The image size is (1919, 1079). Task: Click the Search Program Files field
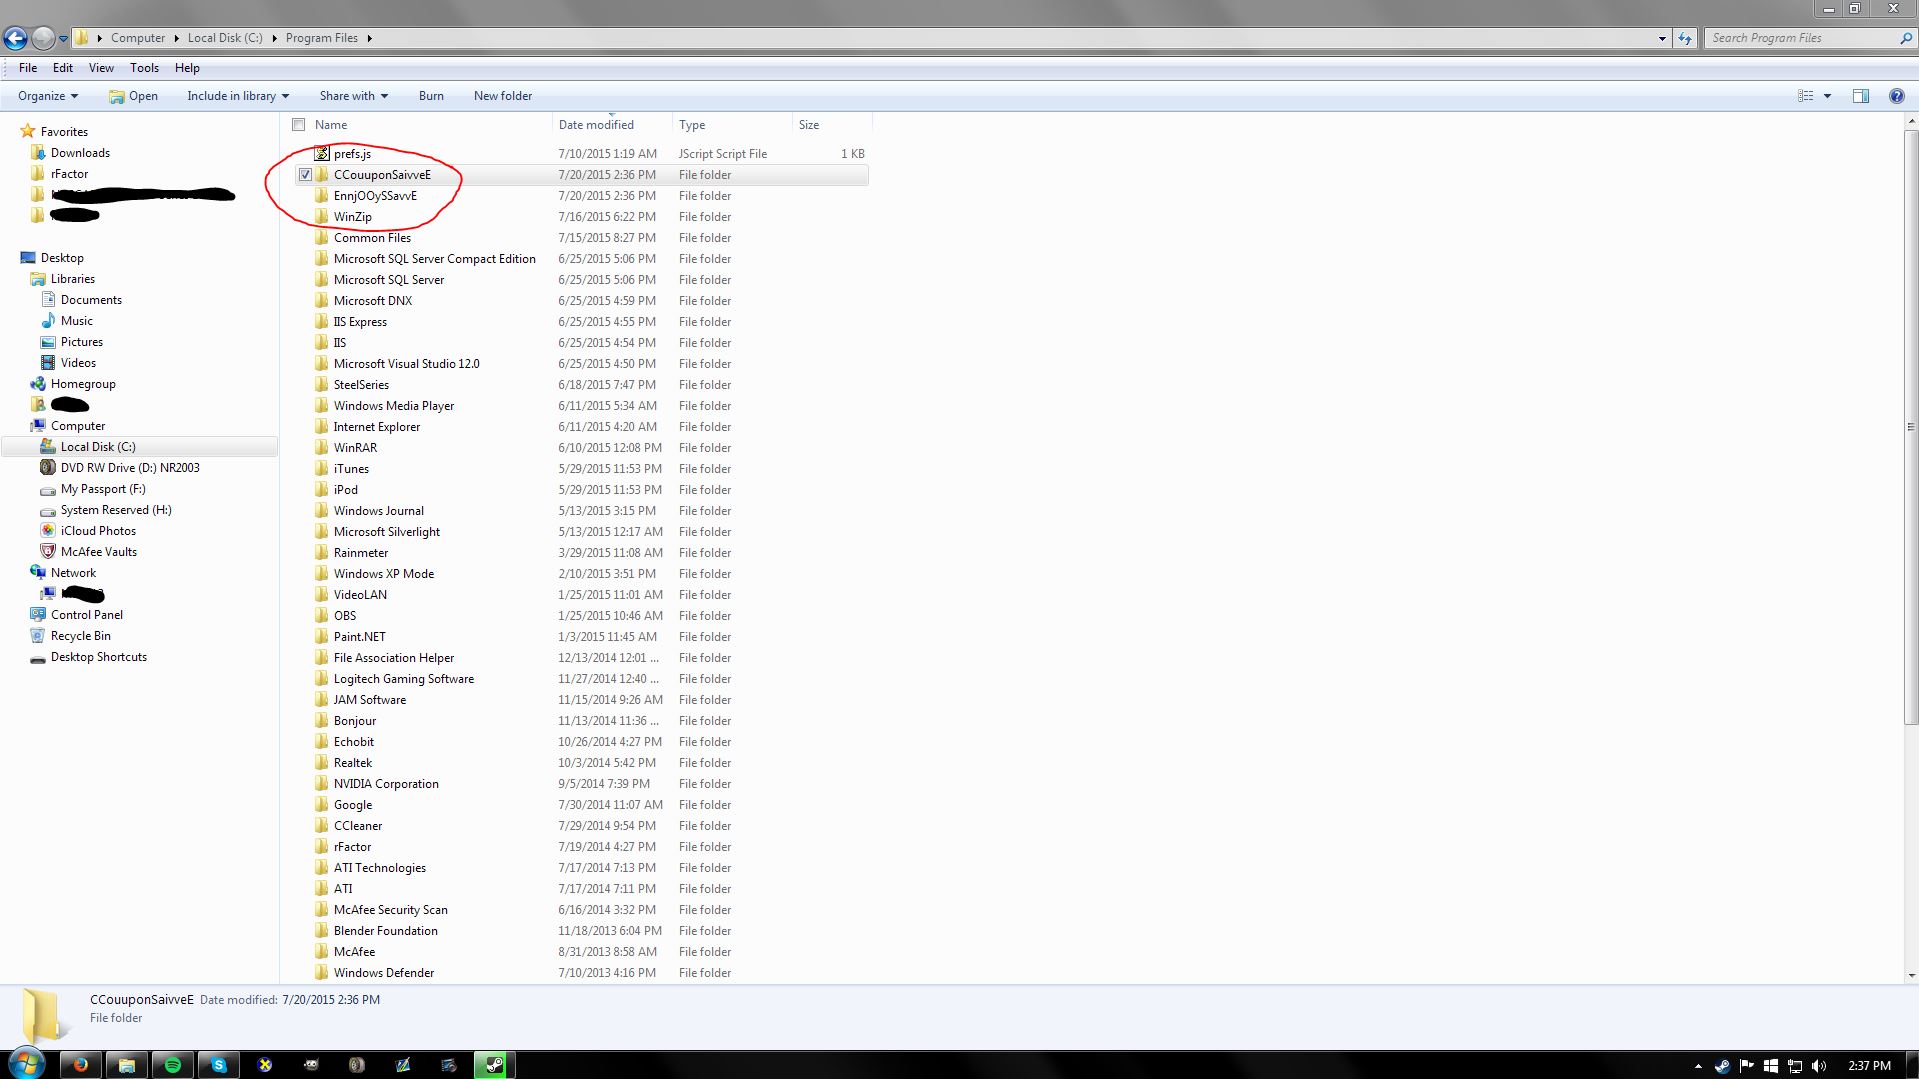click(1800, 38)
